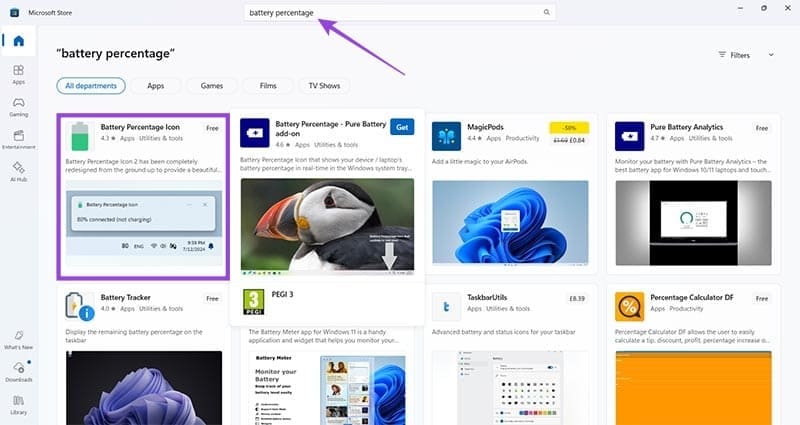Select the Apps filter tab
The width and height of the screenshot is (800, 425).
156,86
